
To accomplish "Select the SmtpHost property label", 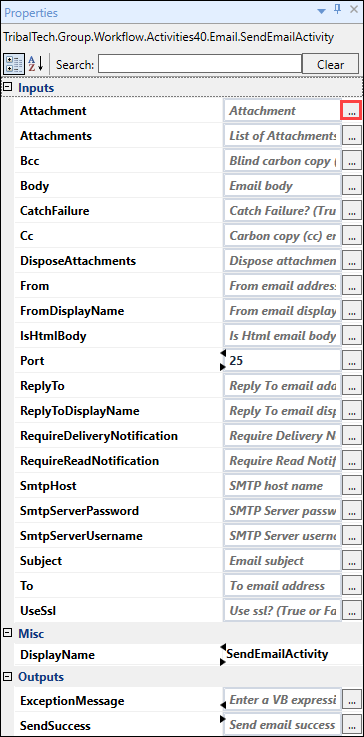I will point(48,486).
